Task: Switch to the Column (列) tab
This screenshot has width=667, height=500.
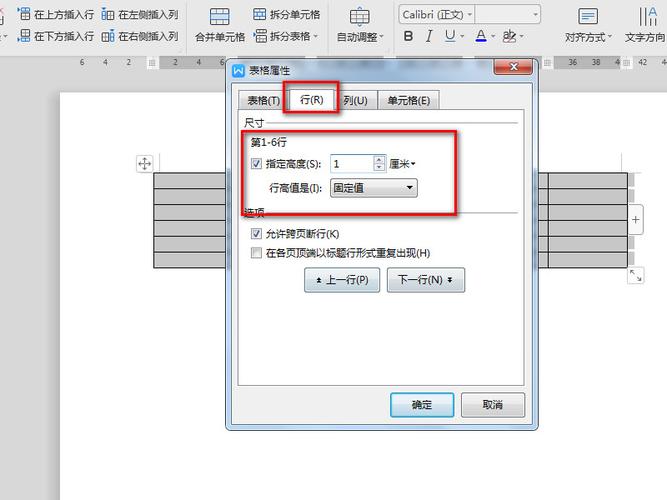Action: [356, 101]
